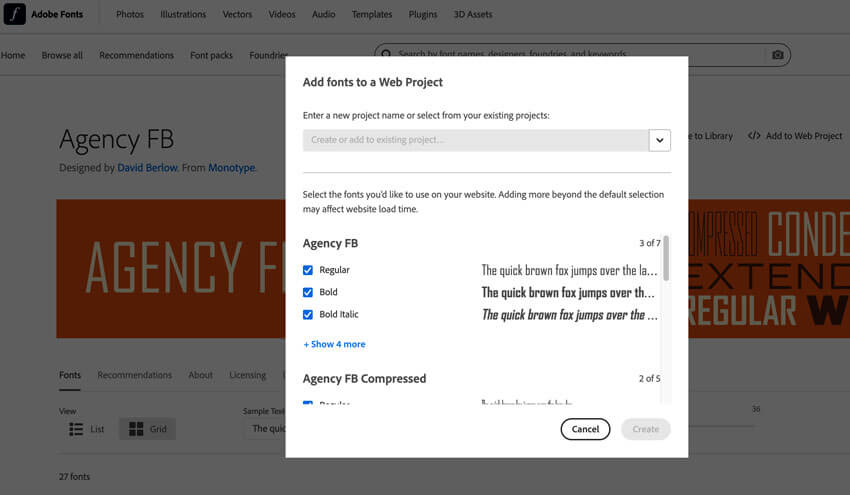Click the project name input field

475,140
